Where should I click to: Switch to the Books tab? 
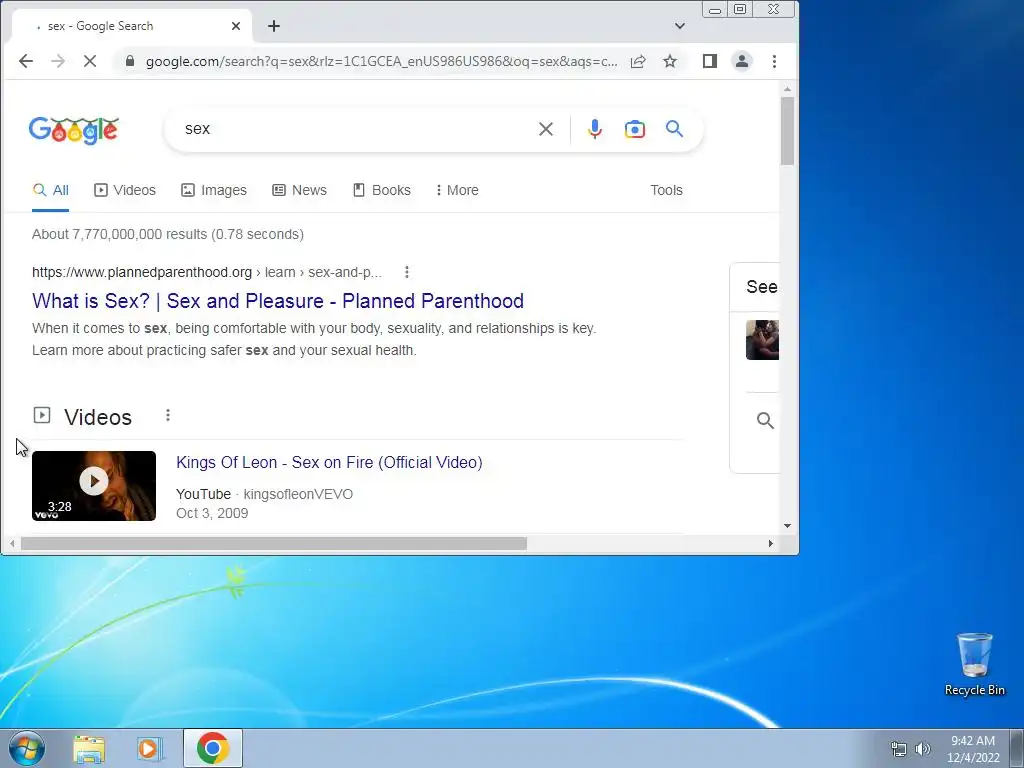click(x=381, y=190)
